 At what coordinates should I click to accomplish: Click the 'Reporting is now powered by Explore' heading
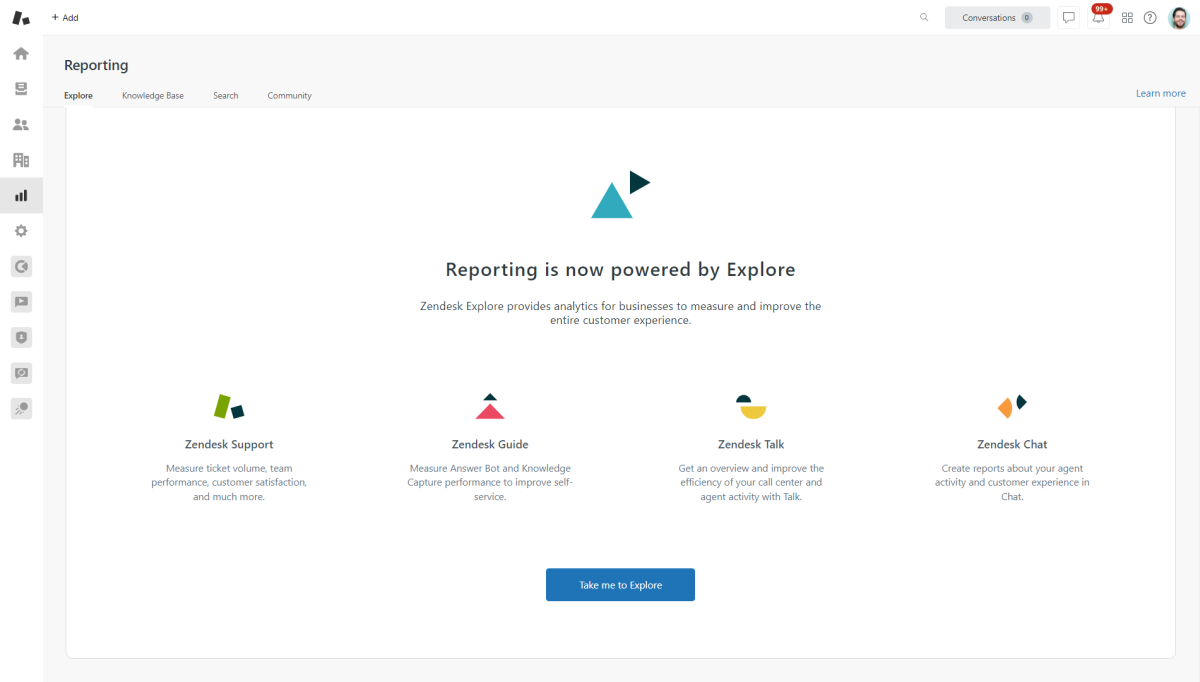(x=620, y=270)
